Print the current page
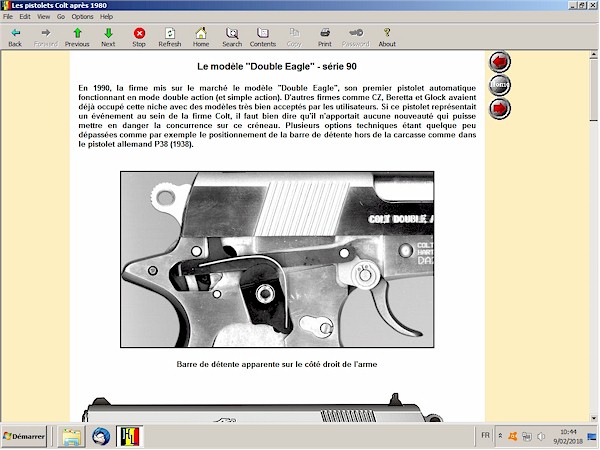The width and height of the screenshot is (600, 450). (x=325, y=37)
